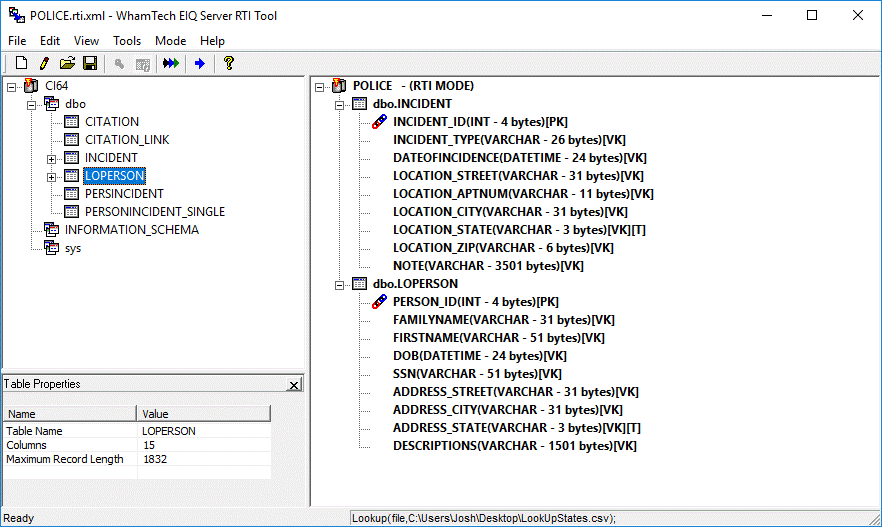Click the PERSINCIDENT table icon
The width and height of the screenshot is (882, 527).
(71, 193)
